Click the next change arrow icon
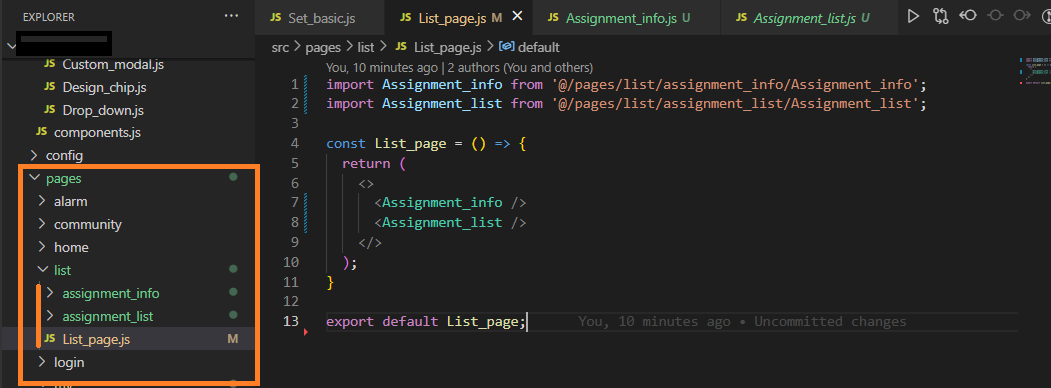The width and height of the screenshot is (1051, 388). pyautogui.click(x=1022, y=15)
